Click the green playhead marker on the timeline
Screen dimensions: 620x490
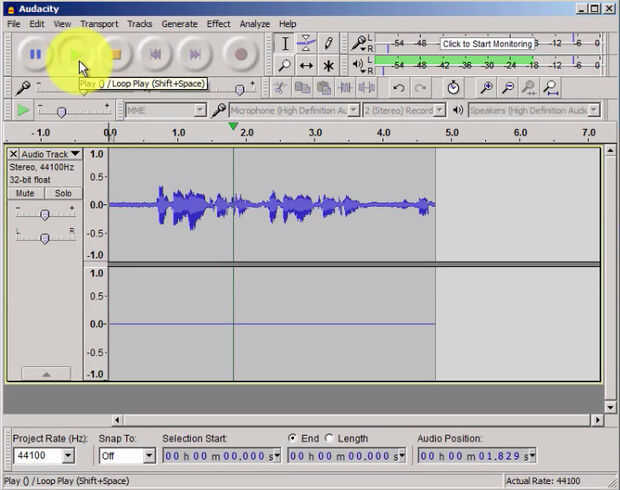pyautogui.click(x=233, y=126)
